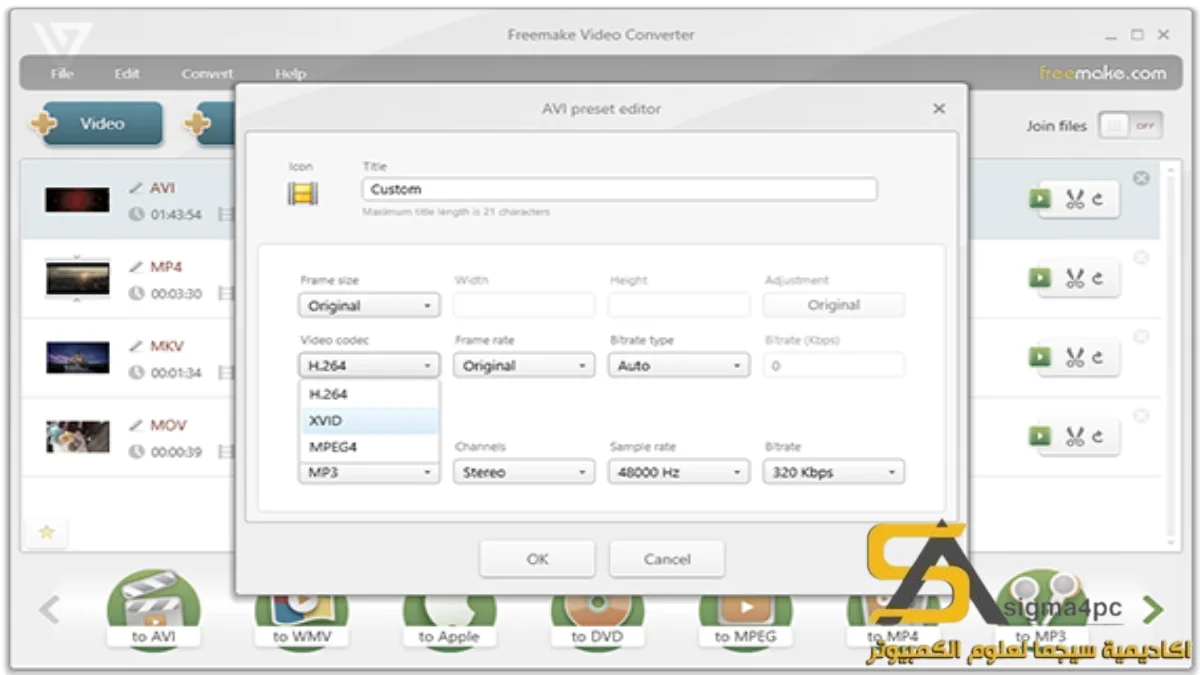This screenshot has width=1200, height=675.
Task: Remove the MKV file from list
Action: click(x=1141, y=336)
